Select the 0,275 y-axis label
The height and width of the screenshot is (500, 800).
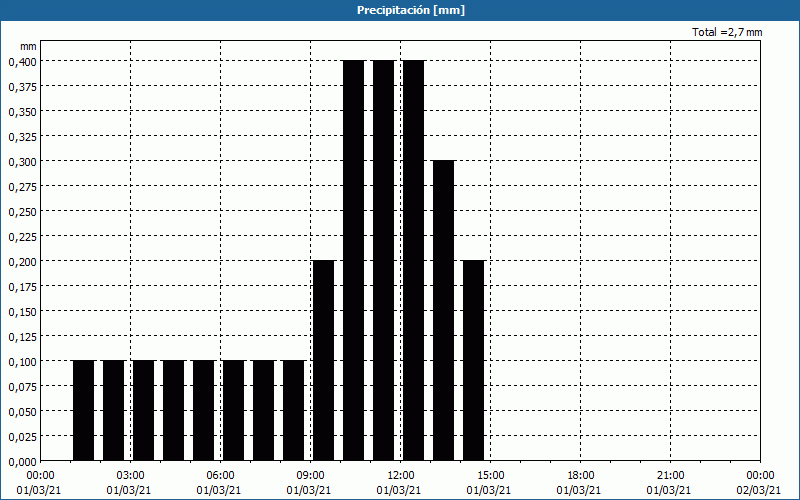23,186
